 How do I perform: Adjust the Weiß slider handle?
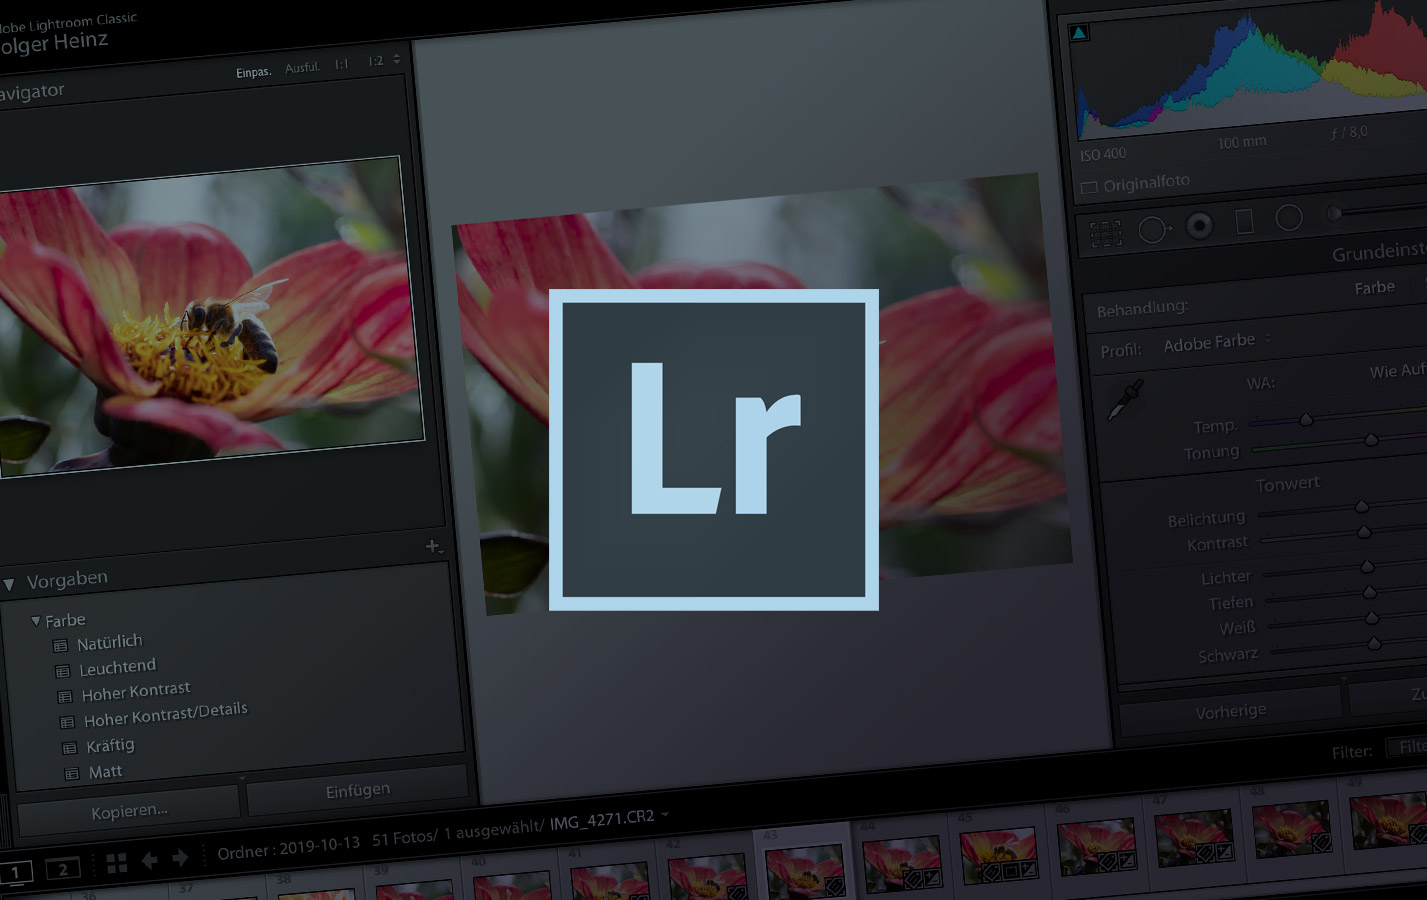pyautogui.click(x=1372, y=618)
